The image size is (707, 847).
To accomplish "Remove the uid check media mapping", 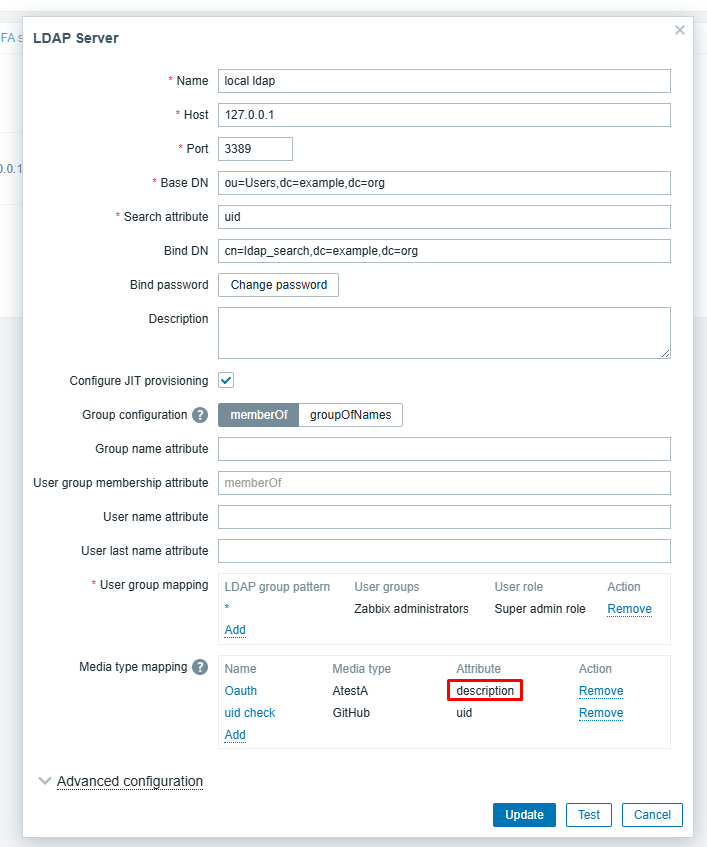I will click(x=601, y=713).
